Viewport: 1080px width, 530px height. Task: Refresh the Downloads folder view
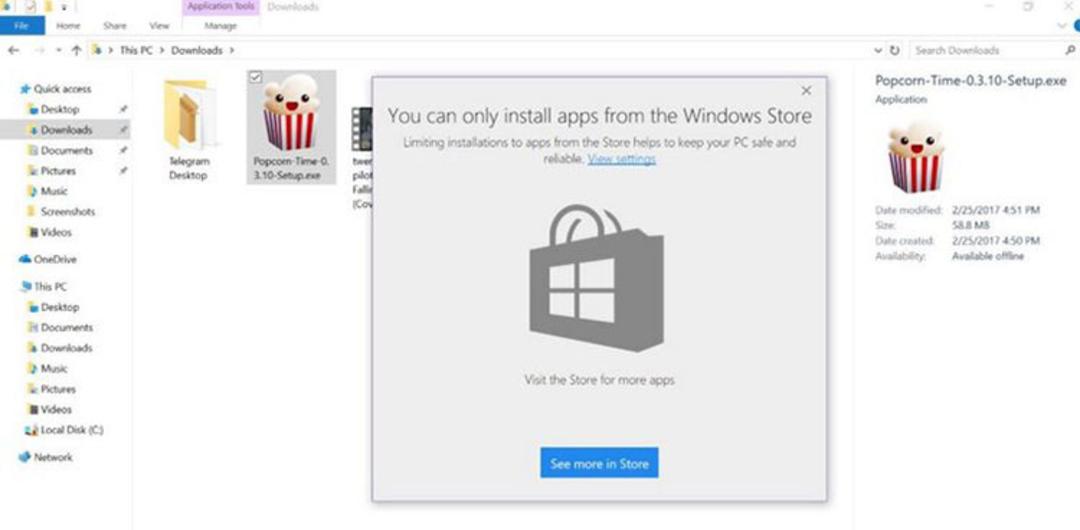click(x=895, y=50)
